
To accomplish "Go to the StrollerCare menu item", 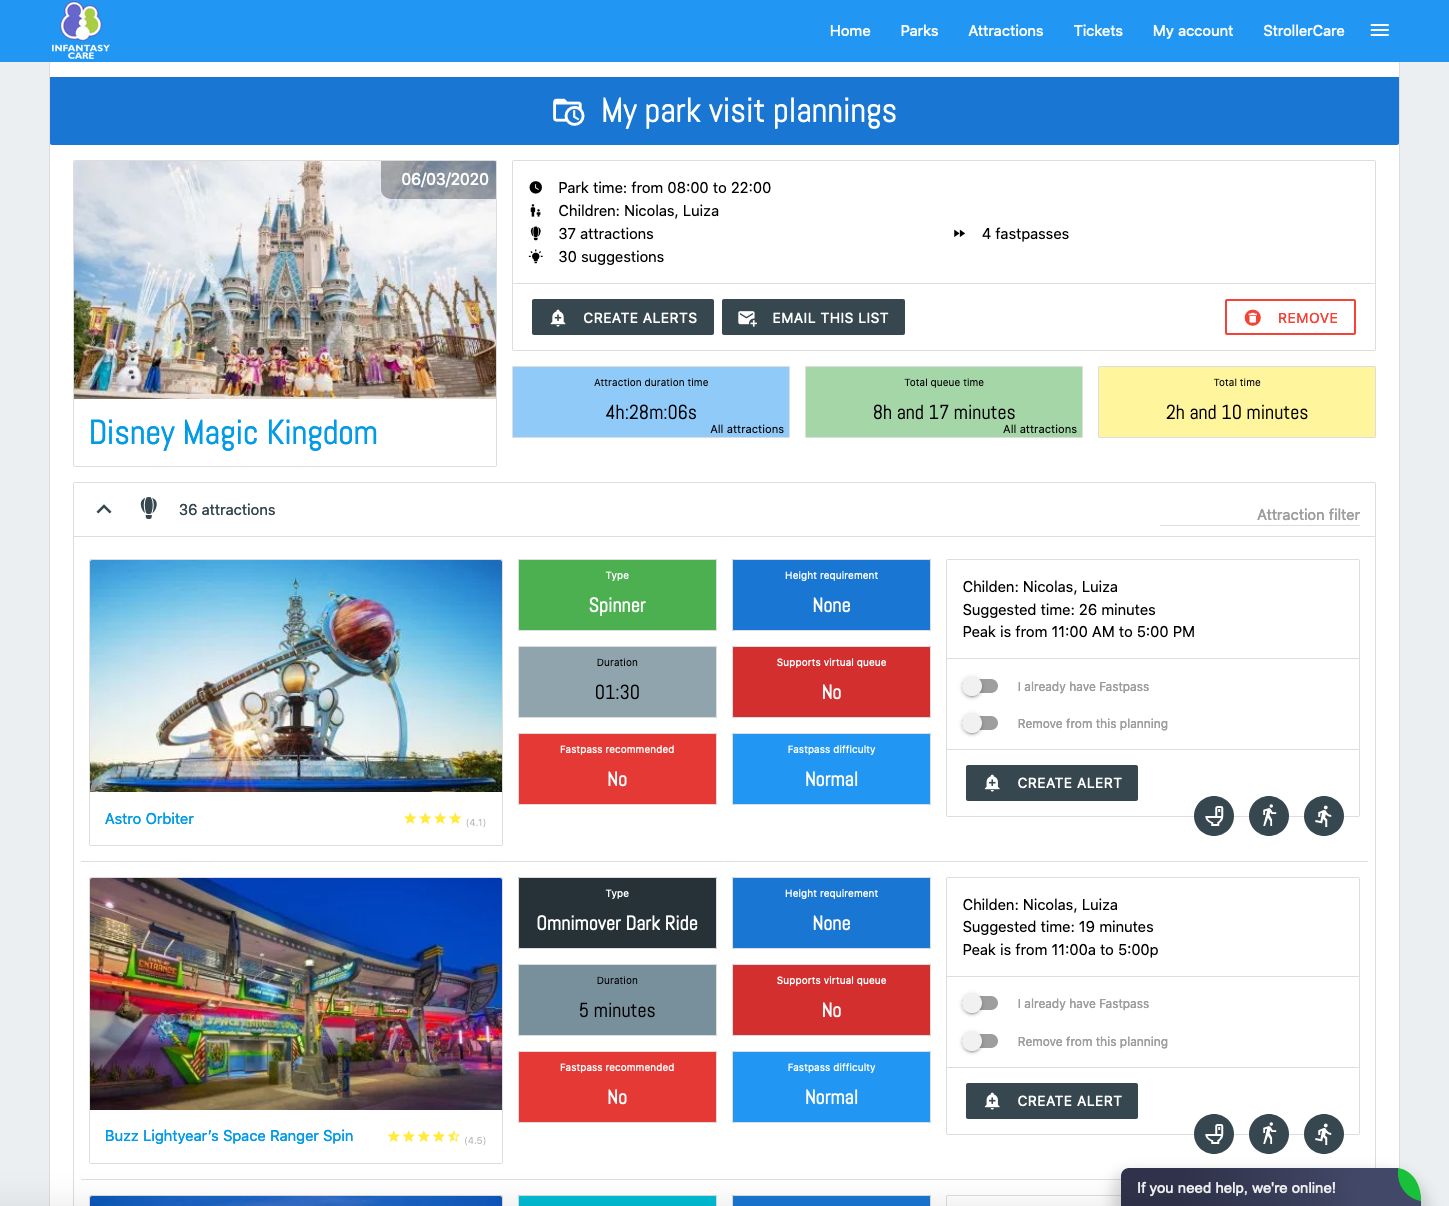I will 1303,31.
